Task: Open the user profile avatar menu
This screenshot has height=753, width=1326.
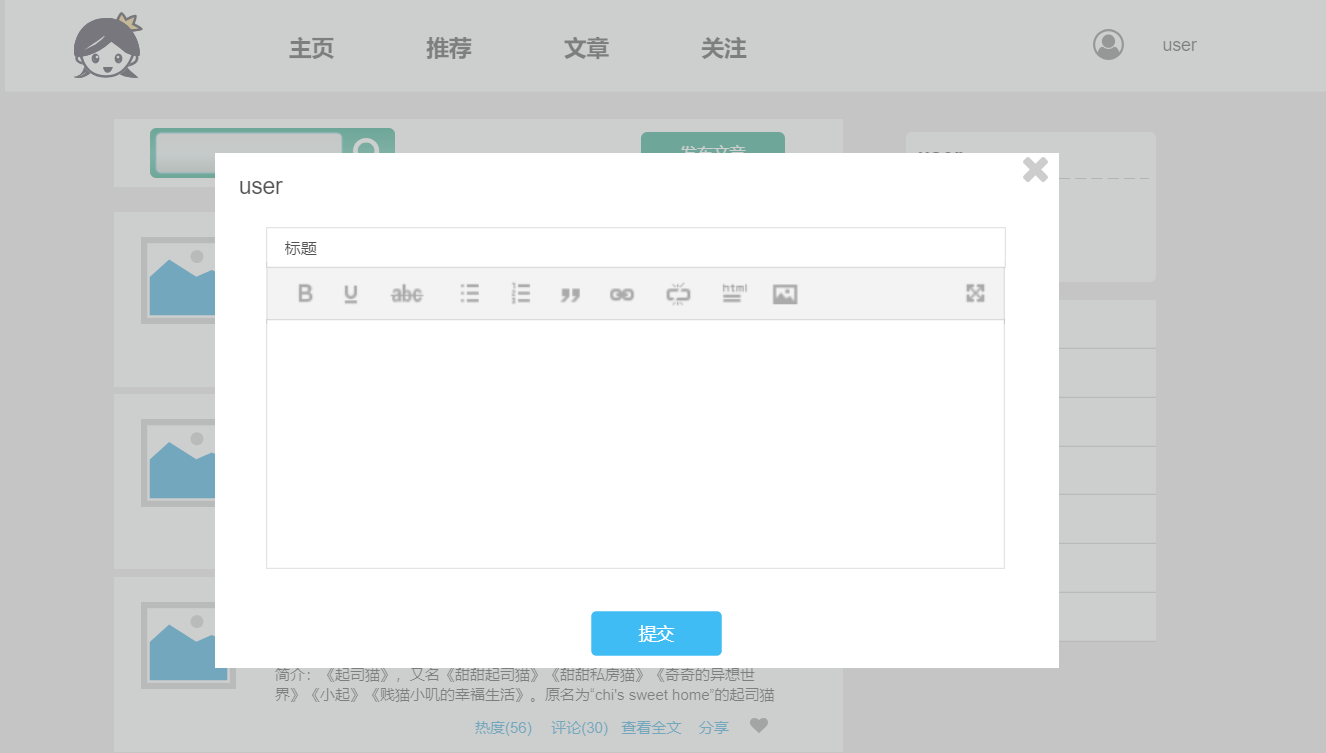Action: coord(1108,44)
